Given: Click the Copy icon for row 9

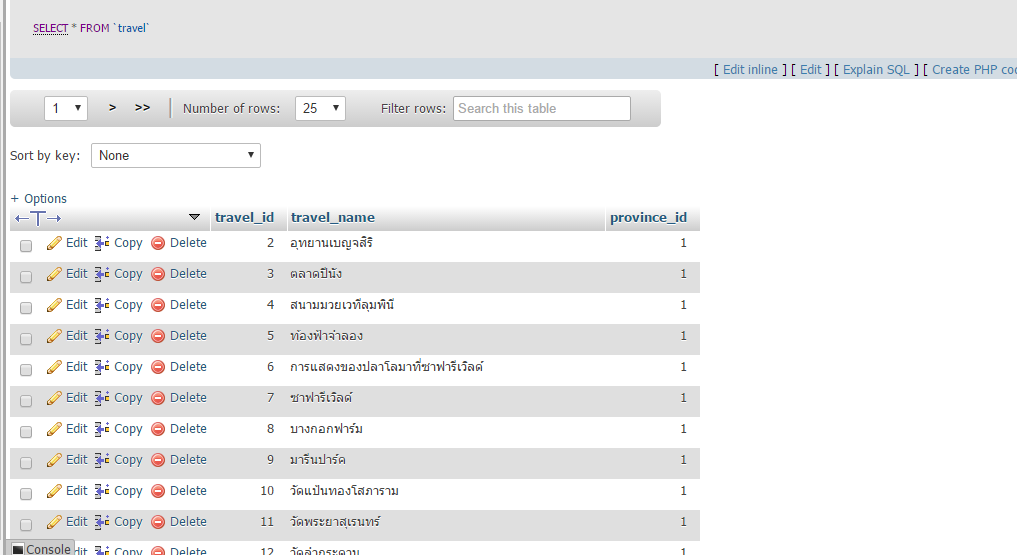Looking at the screenshot, I should (x=102, y=460).
